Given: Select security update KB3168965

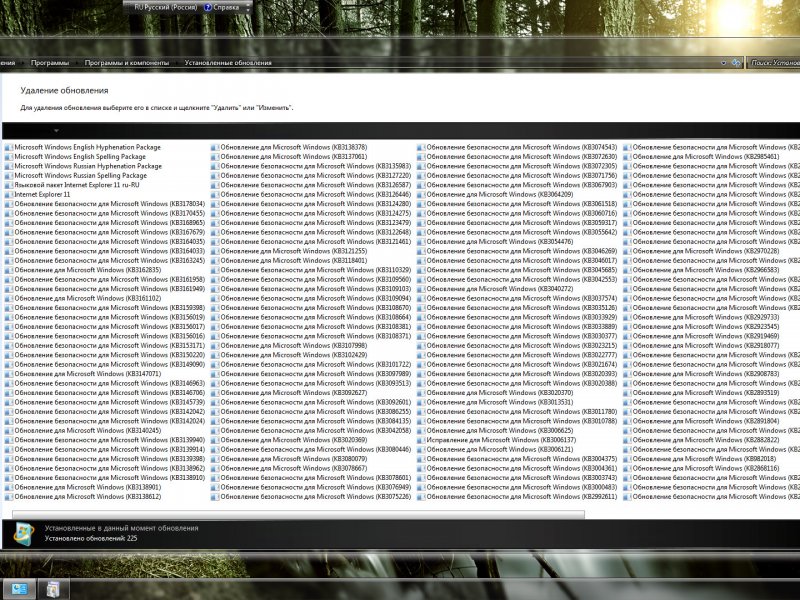Looking at the screenshot, I should 110,223.
